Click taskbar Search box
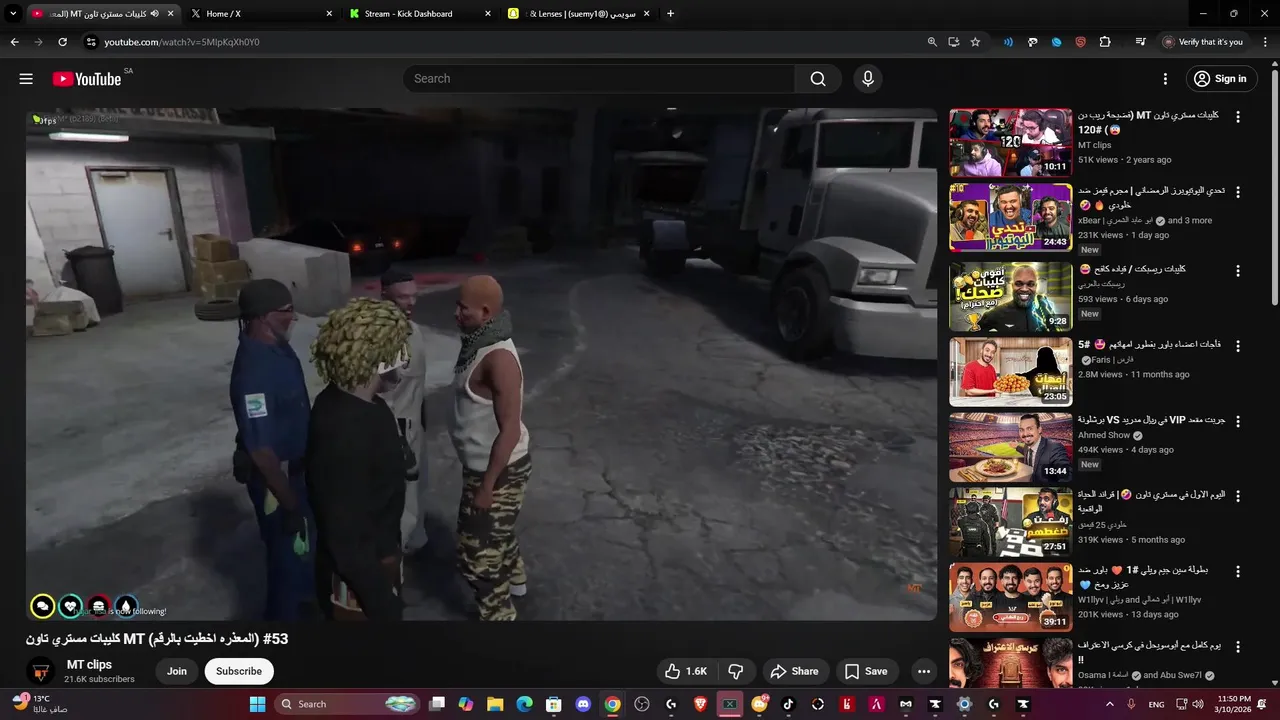The image size is (1280, 720). point(346,704)
